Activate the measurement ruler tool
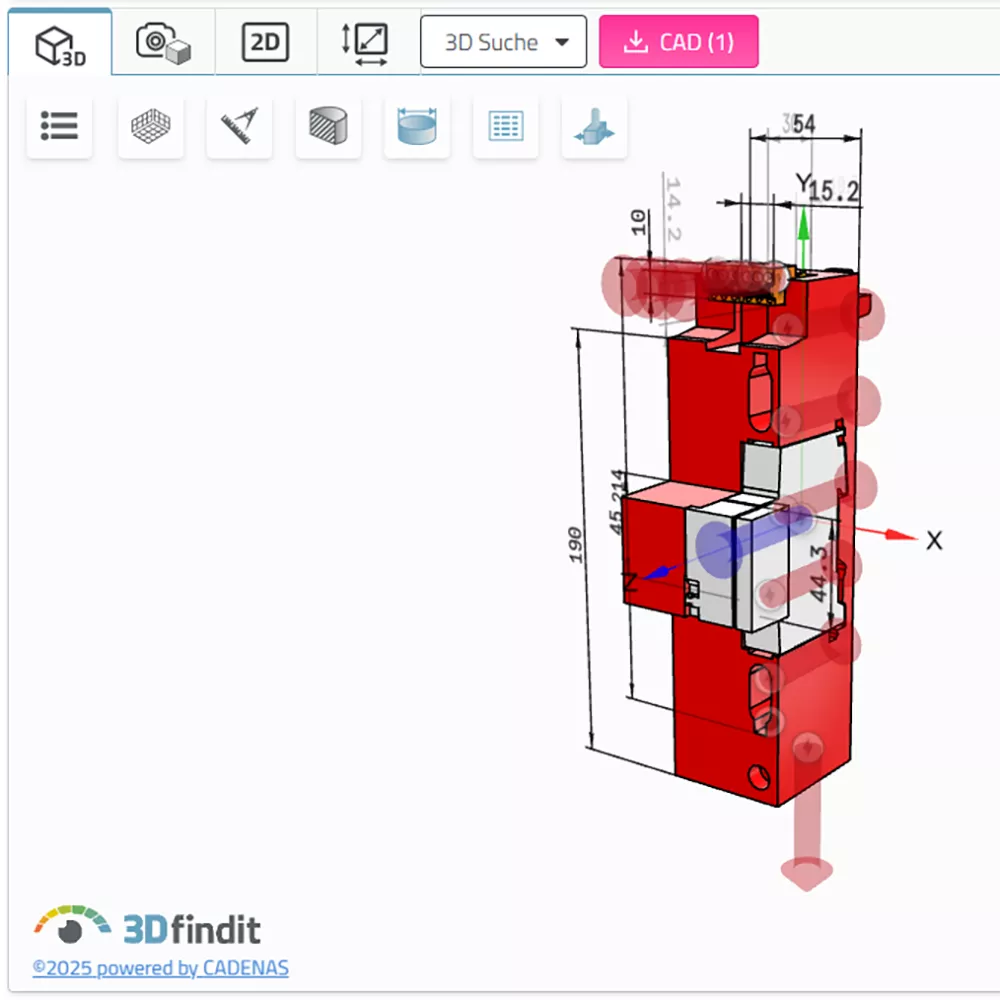 point(239,126)
